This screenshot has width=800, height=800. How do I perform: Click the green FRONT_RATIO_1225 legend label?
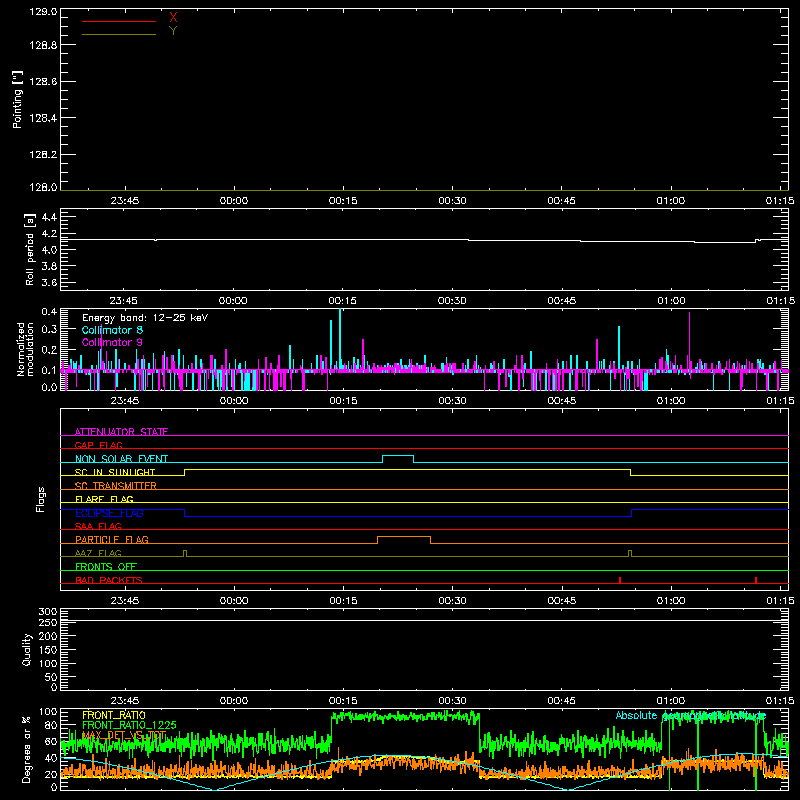[x=129, y=725]
